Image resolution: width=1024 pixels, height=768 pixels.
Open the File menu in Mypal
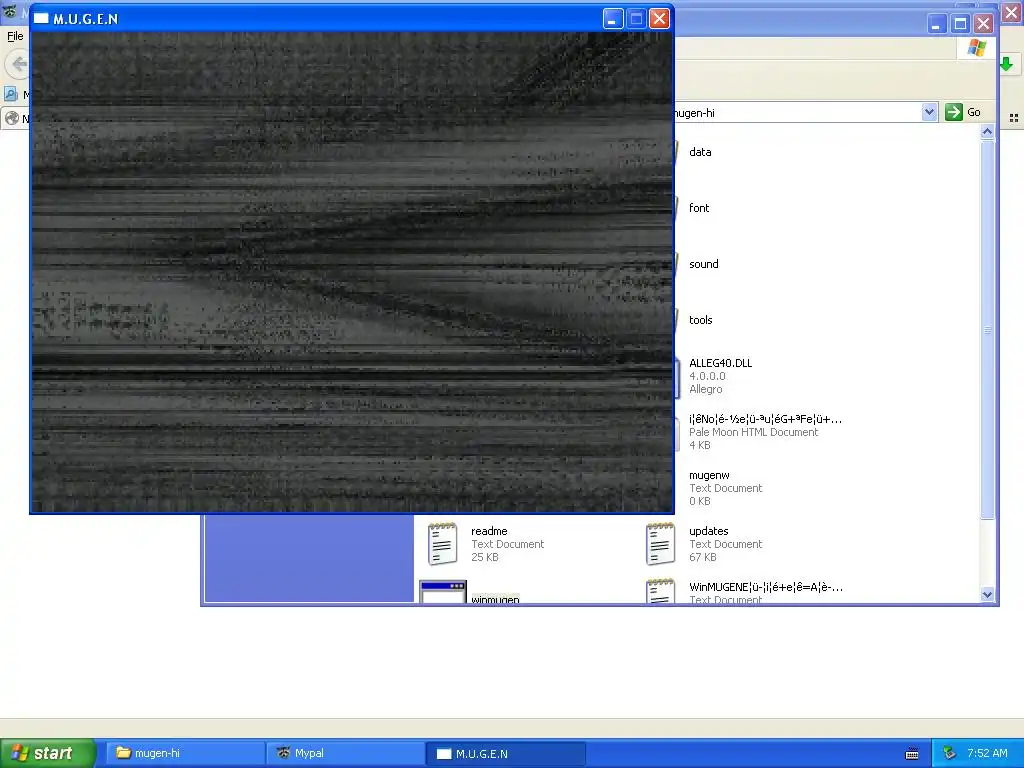(x=15, y=36)
